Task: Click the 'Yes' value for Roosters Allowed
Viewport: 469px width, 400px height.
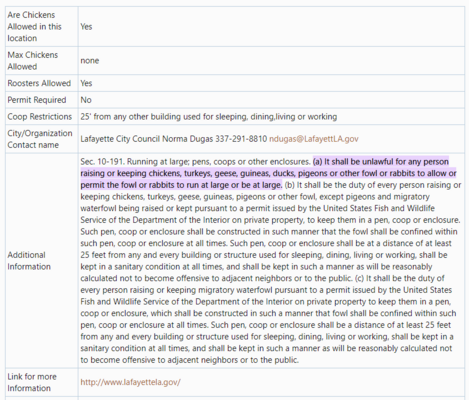Action: click(x=86, y=83)
